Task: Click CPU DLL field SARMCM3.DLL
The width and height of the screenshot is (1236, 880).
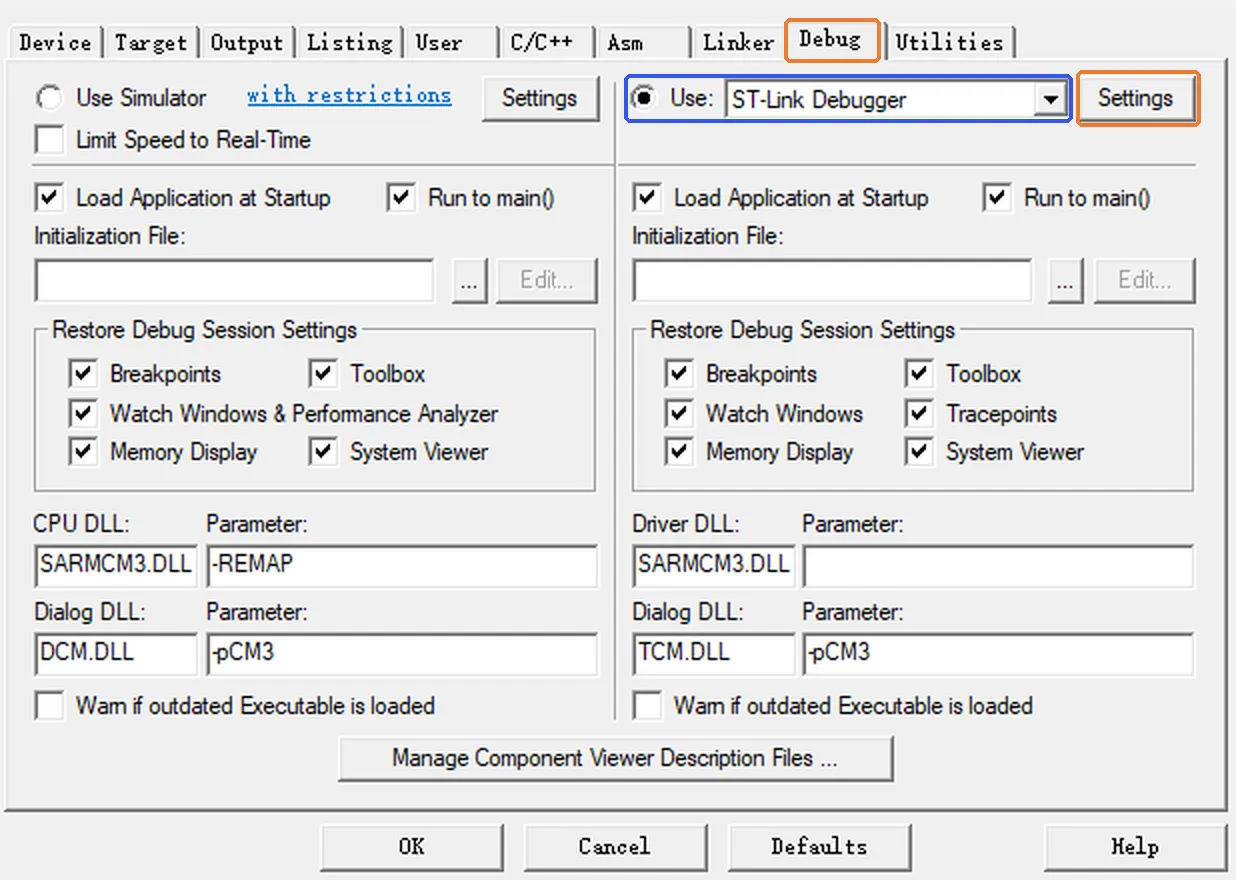Action: [116, 565]
